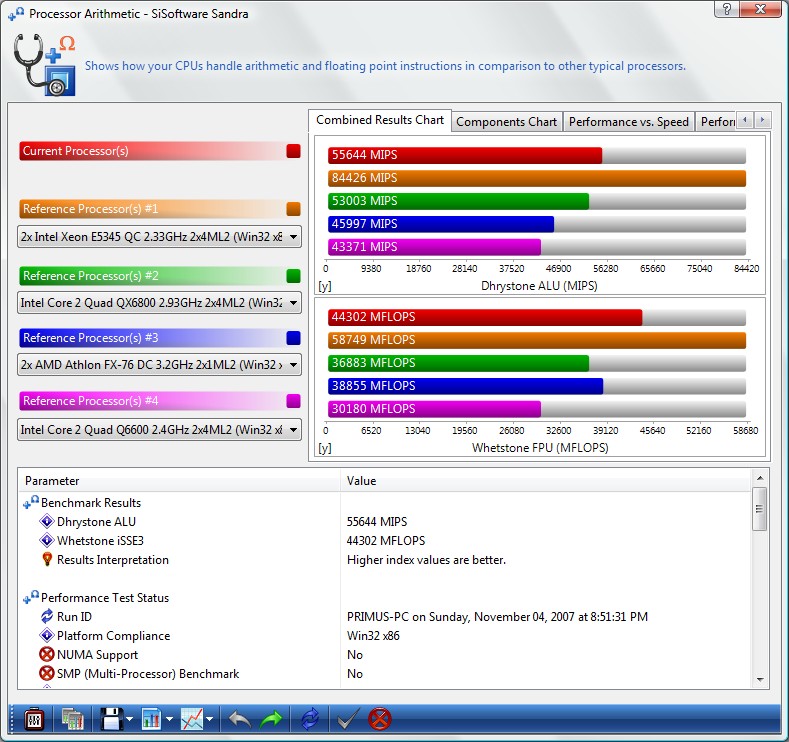Click the grey back arrow icon

click(x=240, y=719)
